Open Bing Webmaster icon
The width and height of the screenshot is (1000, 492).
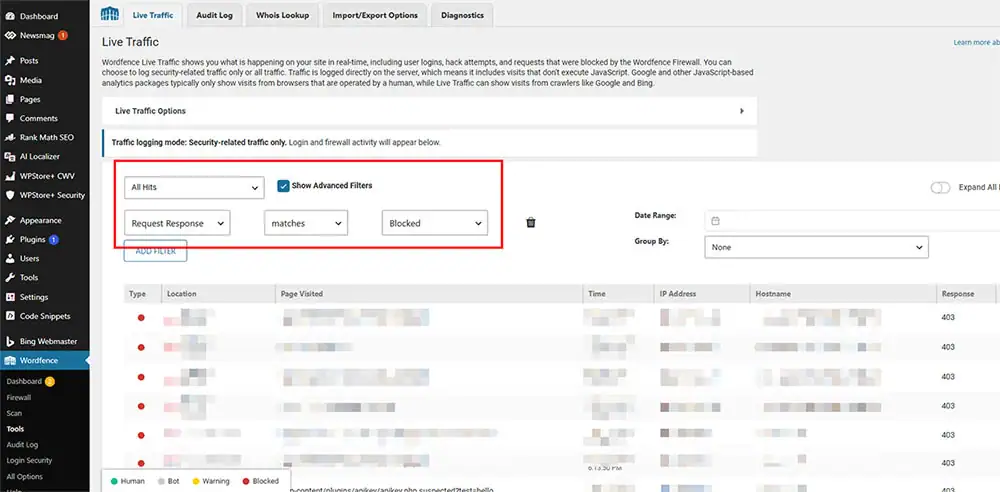click(x=10, y=341)
